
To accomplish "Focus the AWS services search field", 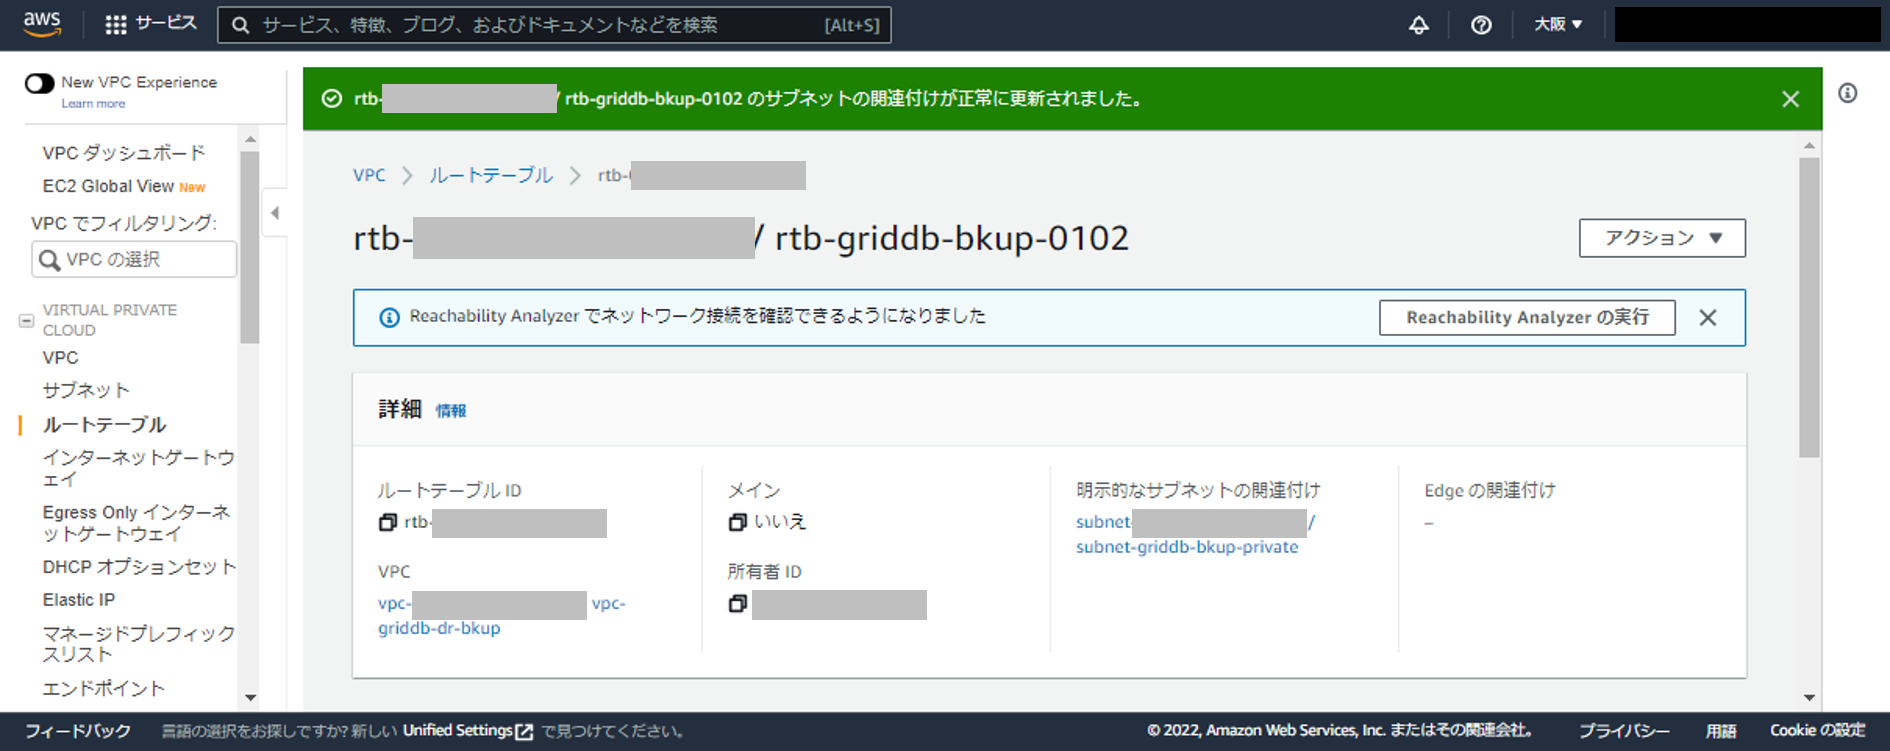I will [554, 25].
